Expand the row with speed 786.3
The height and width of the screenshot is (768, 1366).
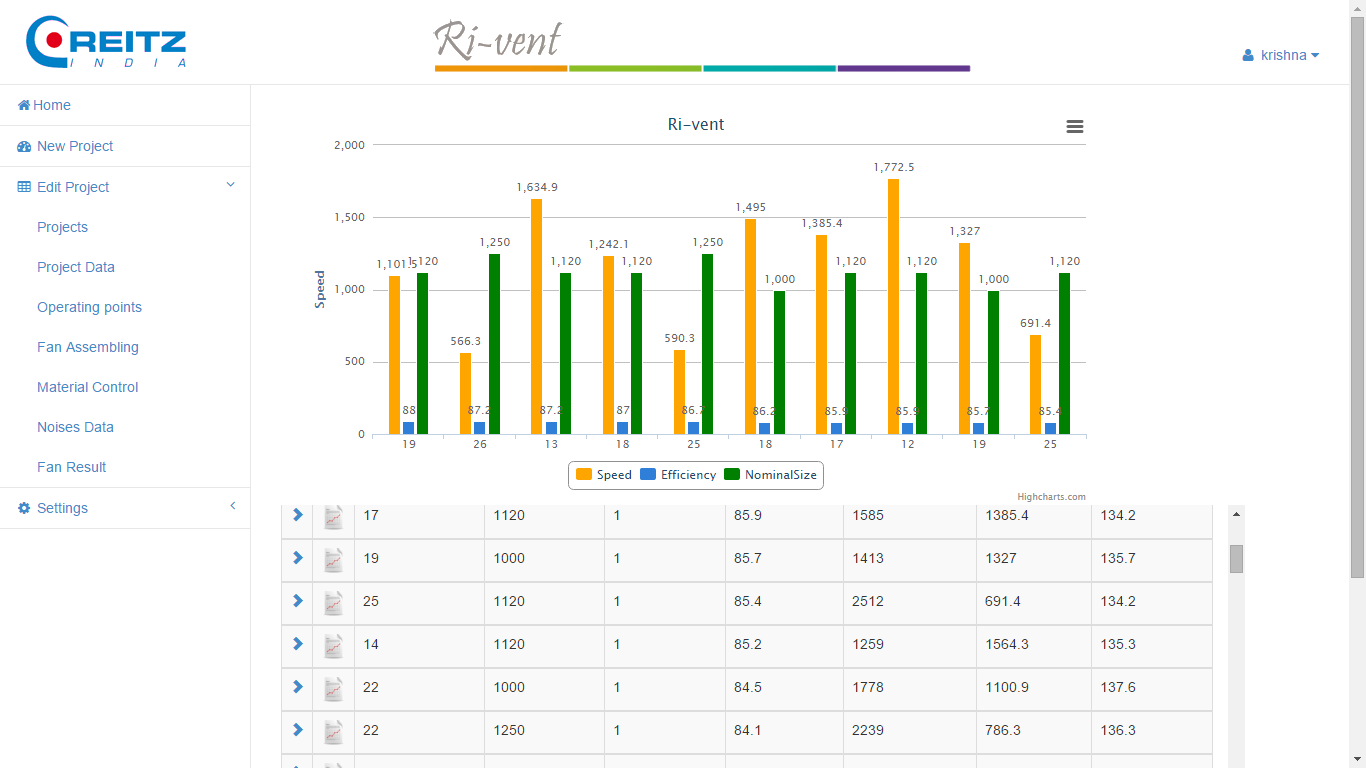pos(297,729)
